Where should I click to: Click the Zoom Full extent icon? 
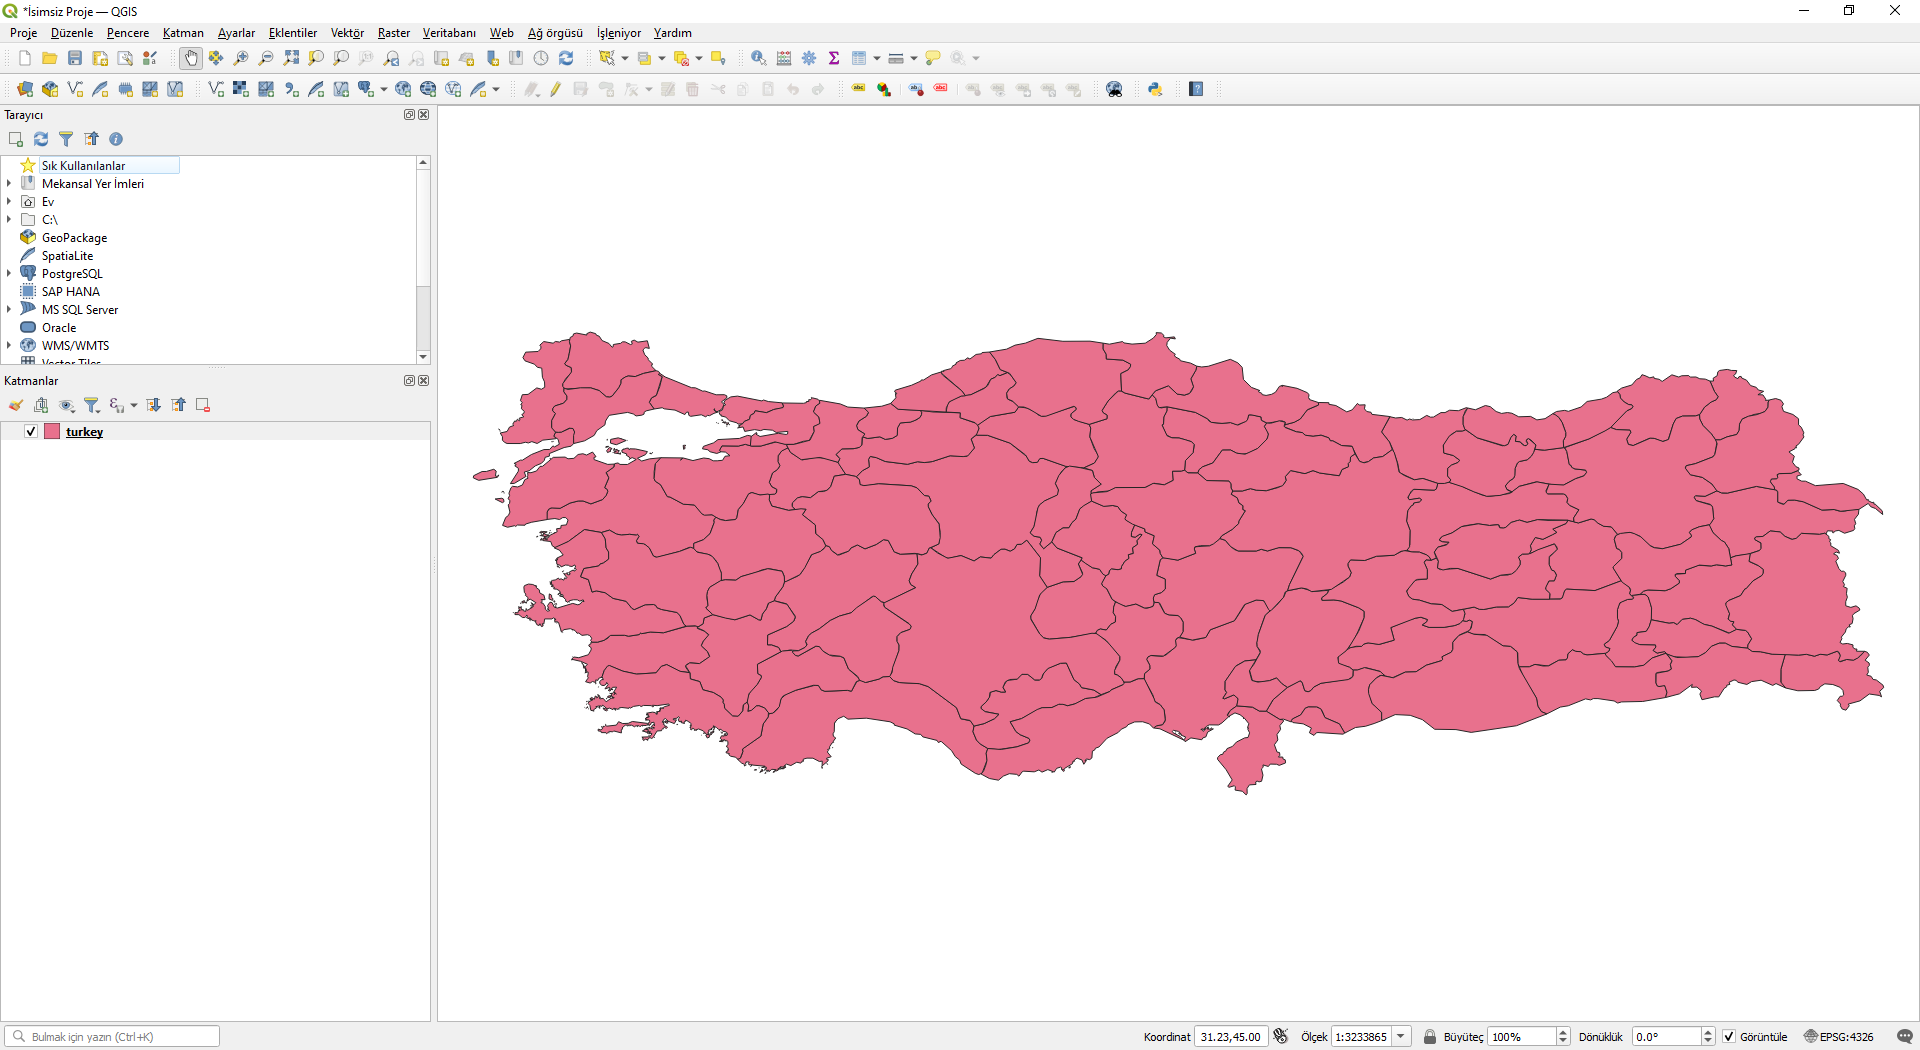click(x=291, y=58)
